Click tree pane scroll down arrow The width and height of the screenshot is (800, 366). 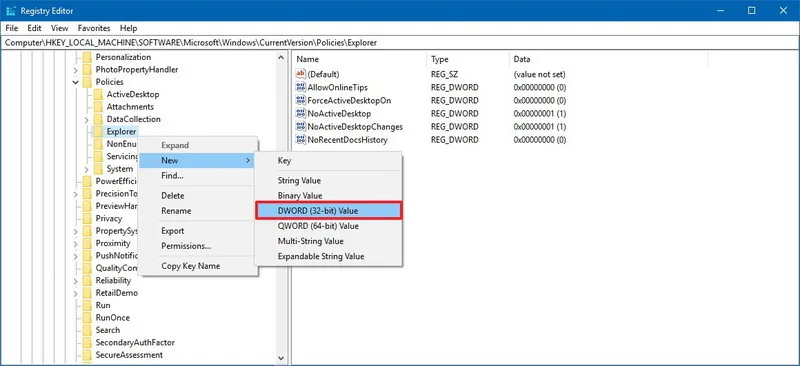pyautogui.click(x=281, y=359)
